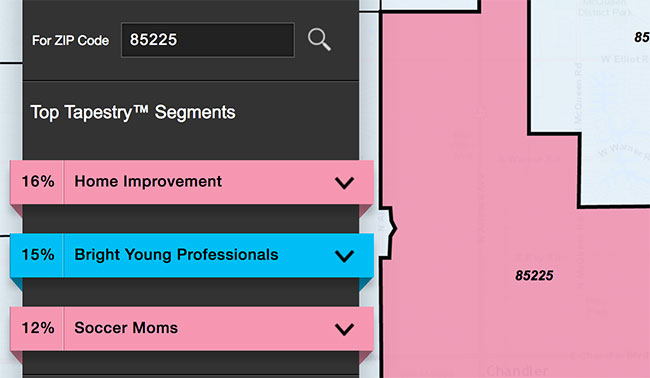Click the partial ZIP label at map edge

pyautogui.click(x=642, y=37)
